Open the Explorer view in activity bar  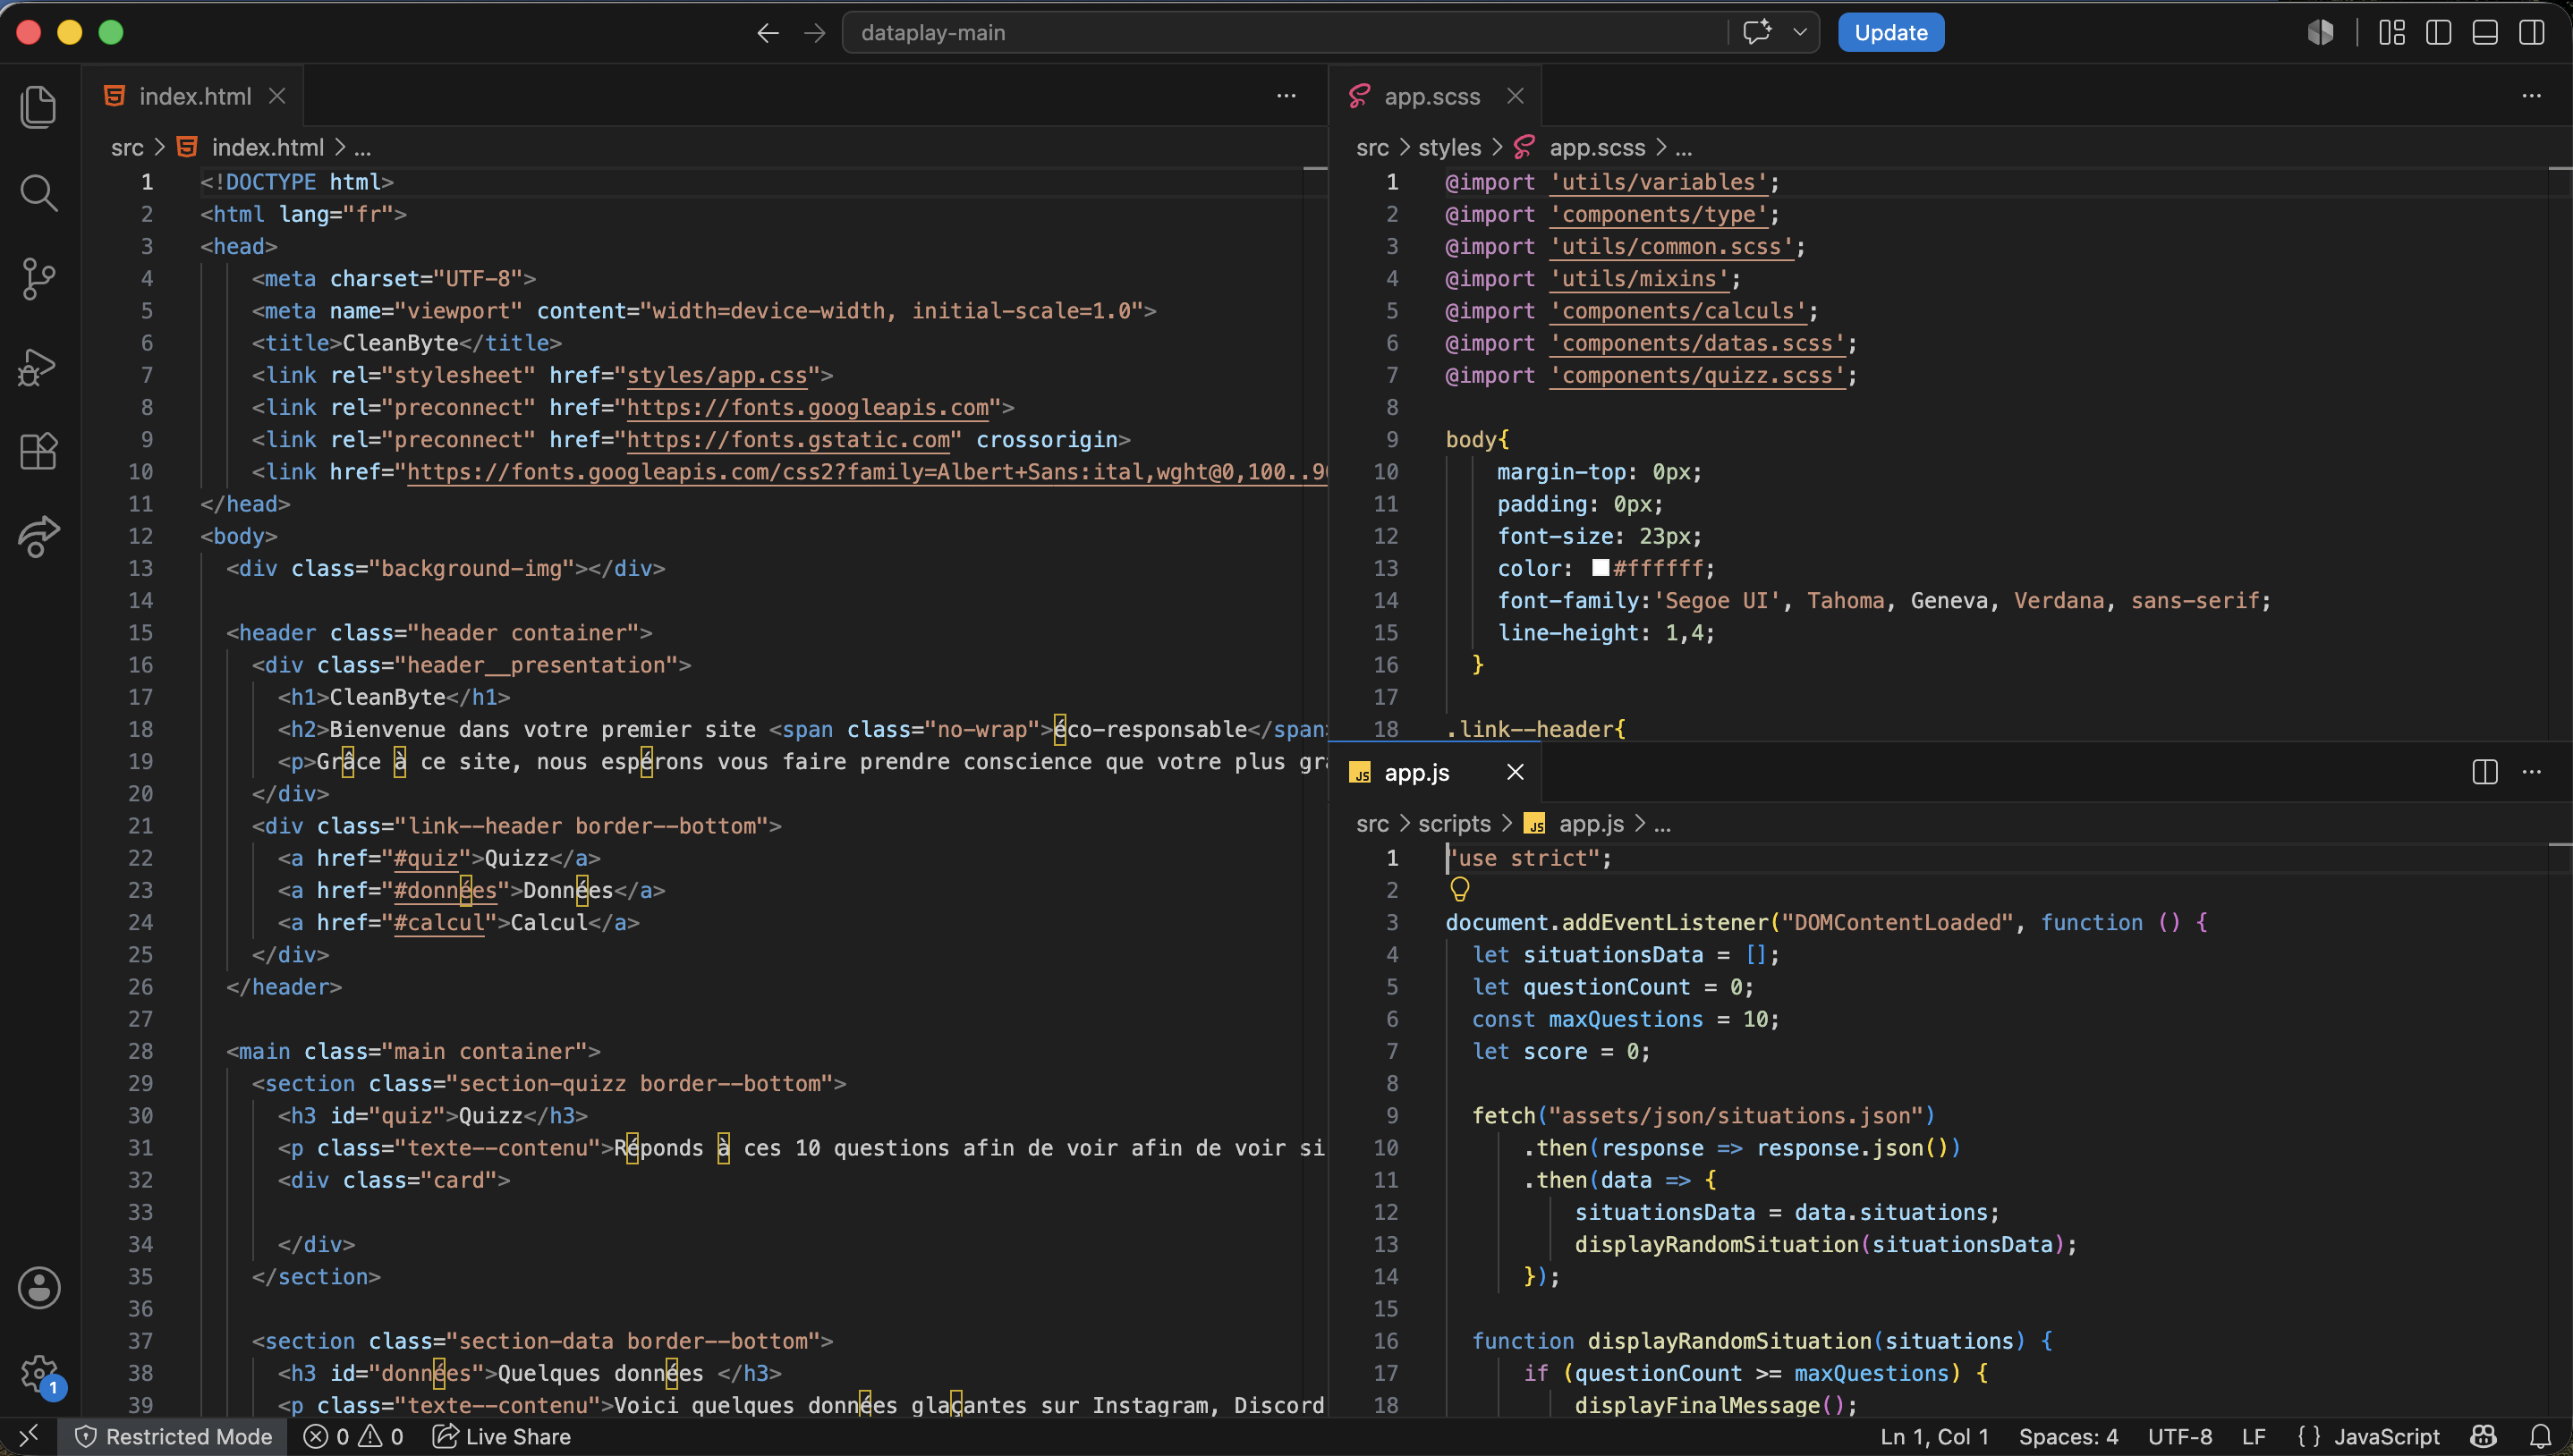pyautogui.click(x=38, y=107)
